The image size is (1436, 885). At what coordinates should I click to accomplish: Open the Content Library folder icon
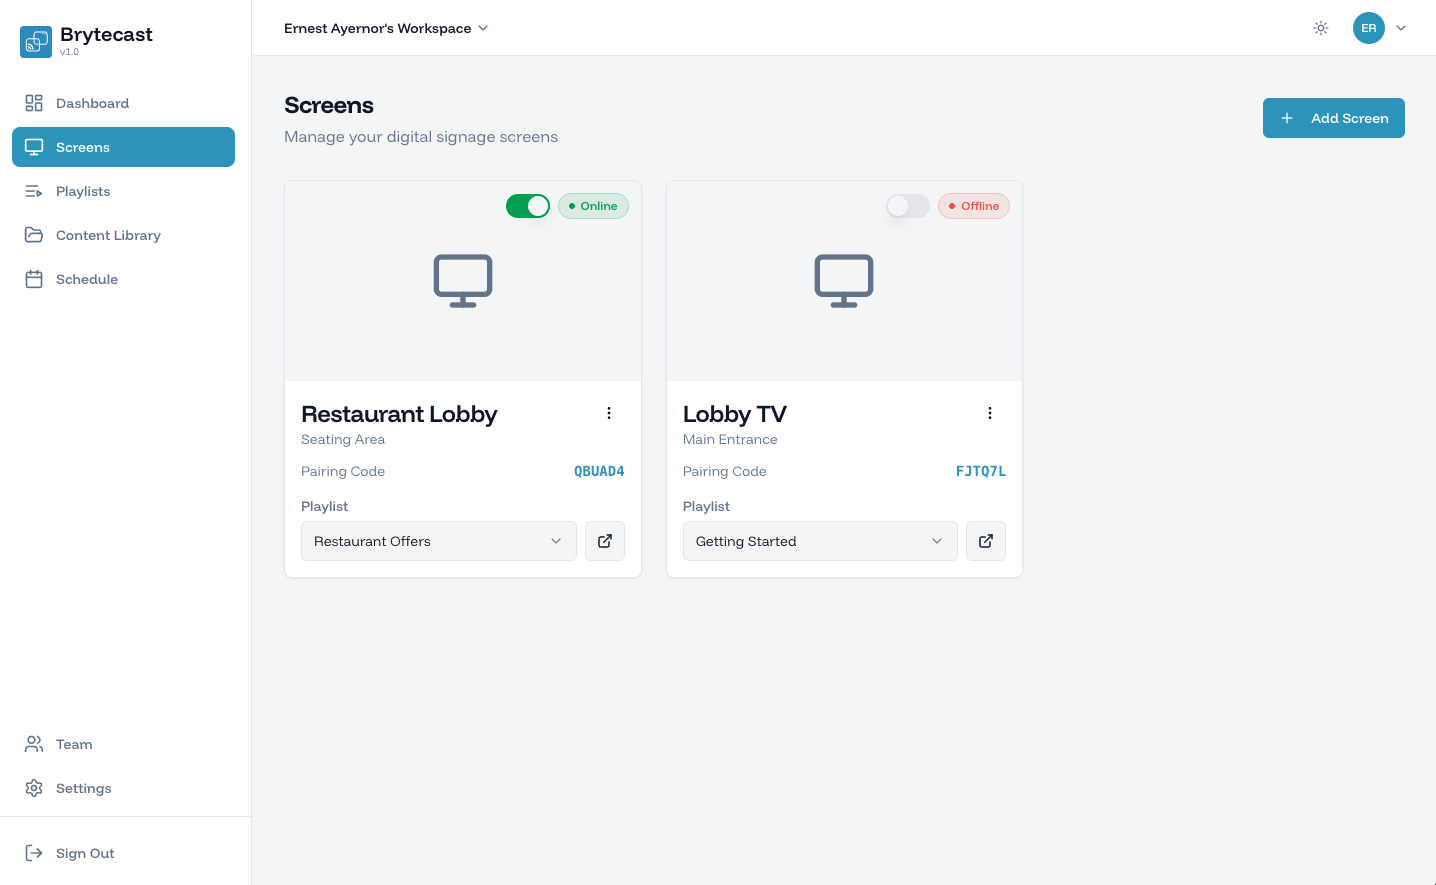33,235
